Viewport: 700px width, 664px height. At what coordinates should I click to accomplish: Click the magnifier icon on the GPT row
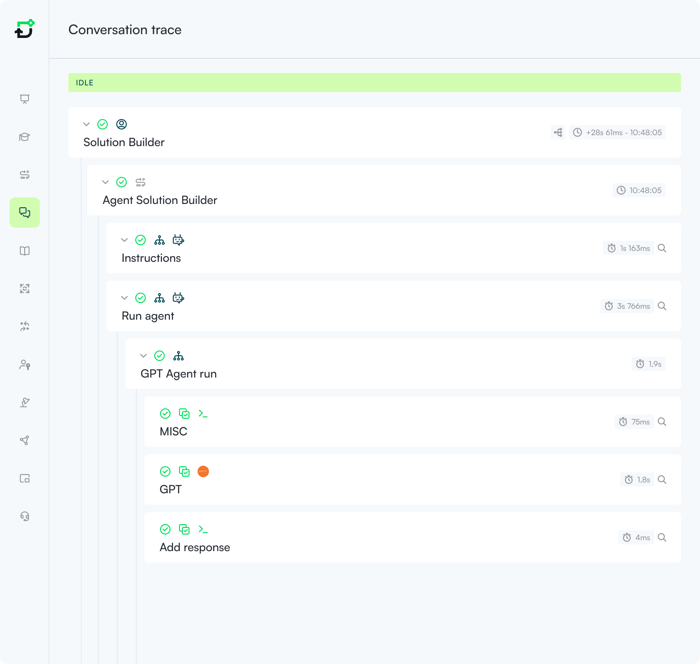[662, 480]
